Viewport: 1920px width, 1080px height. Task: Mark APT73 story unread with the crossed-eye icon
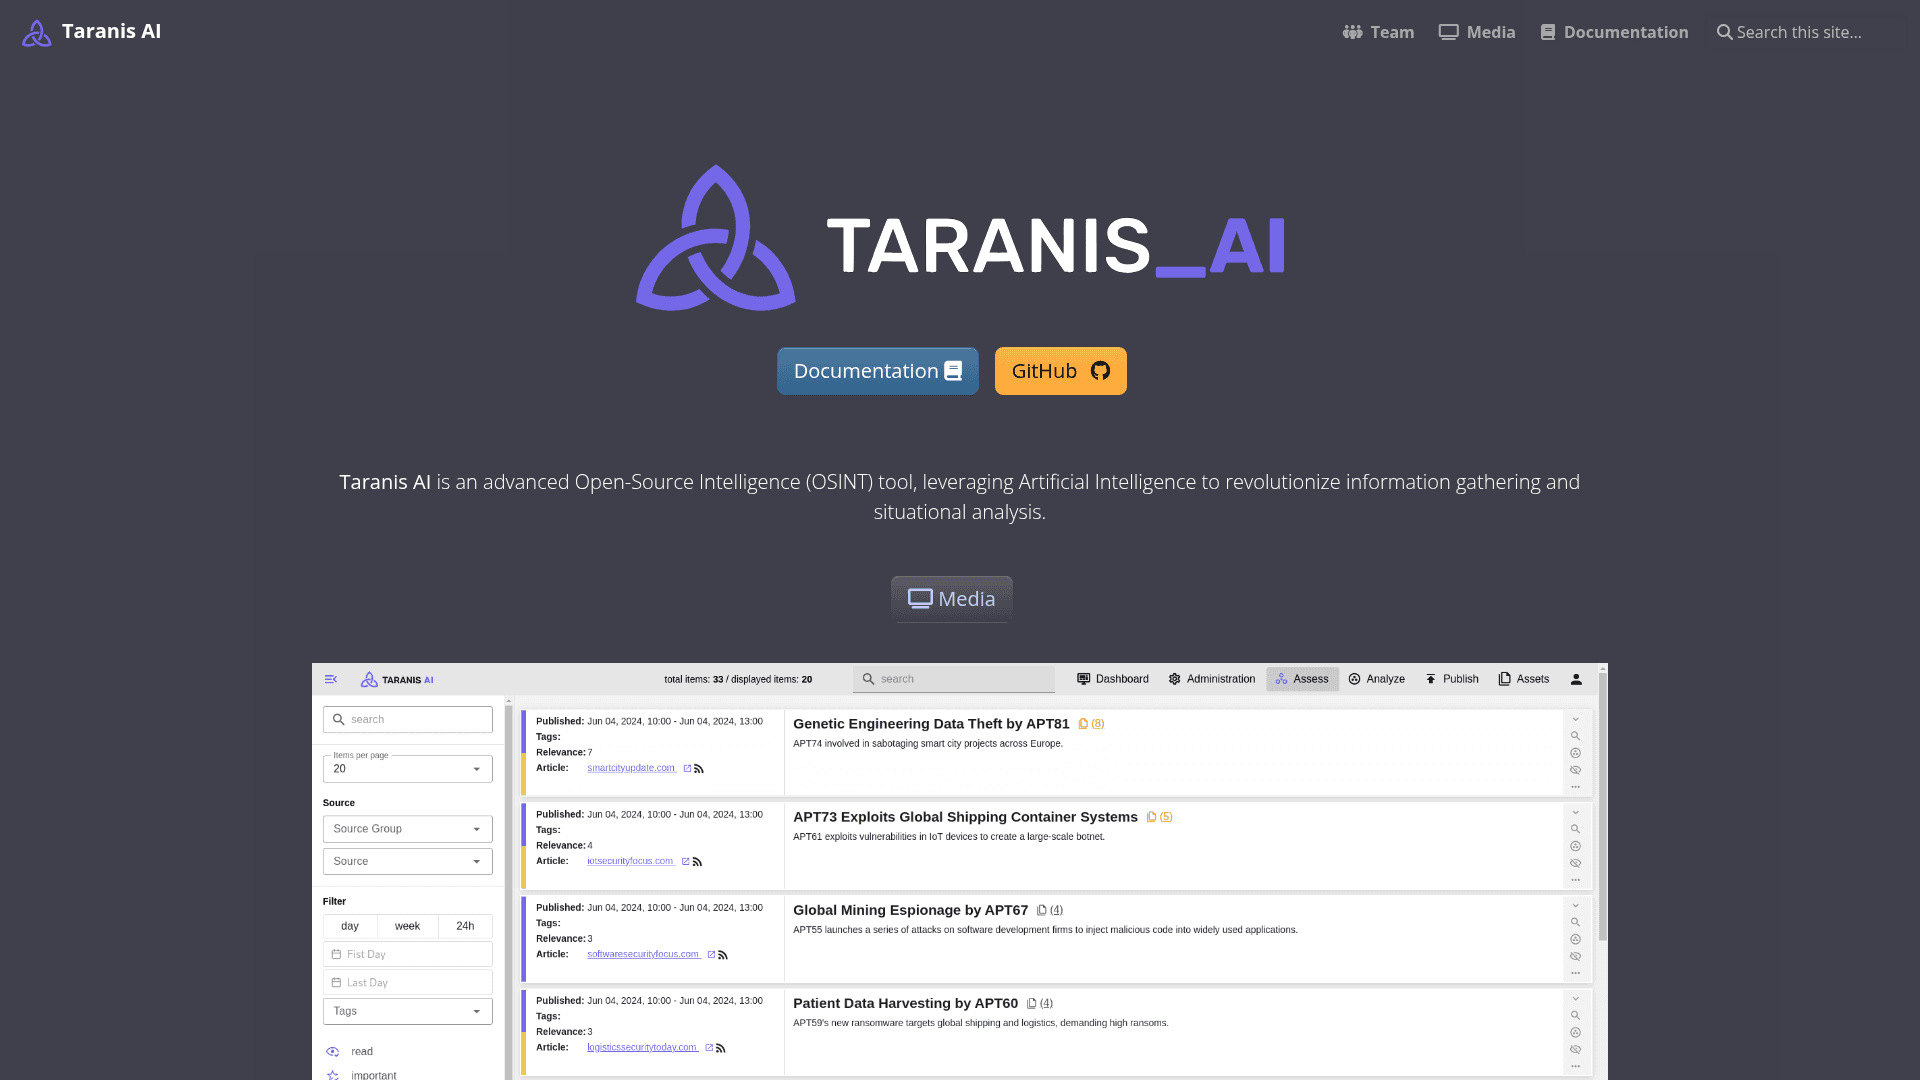point(1575,863)
